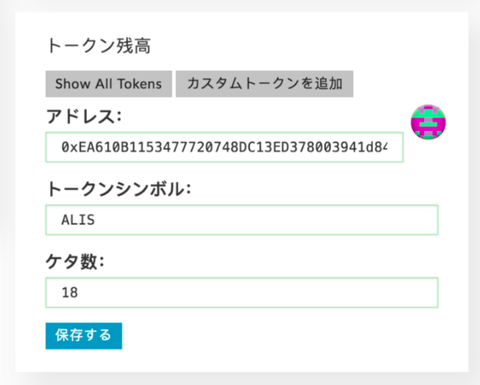Place cursor after the 18 decimals value
This screenshot has height=385, width=480.
pyautogui.click(x=78, y=292)
